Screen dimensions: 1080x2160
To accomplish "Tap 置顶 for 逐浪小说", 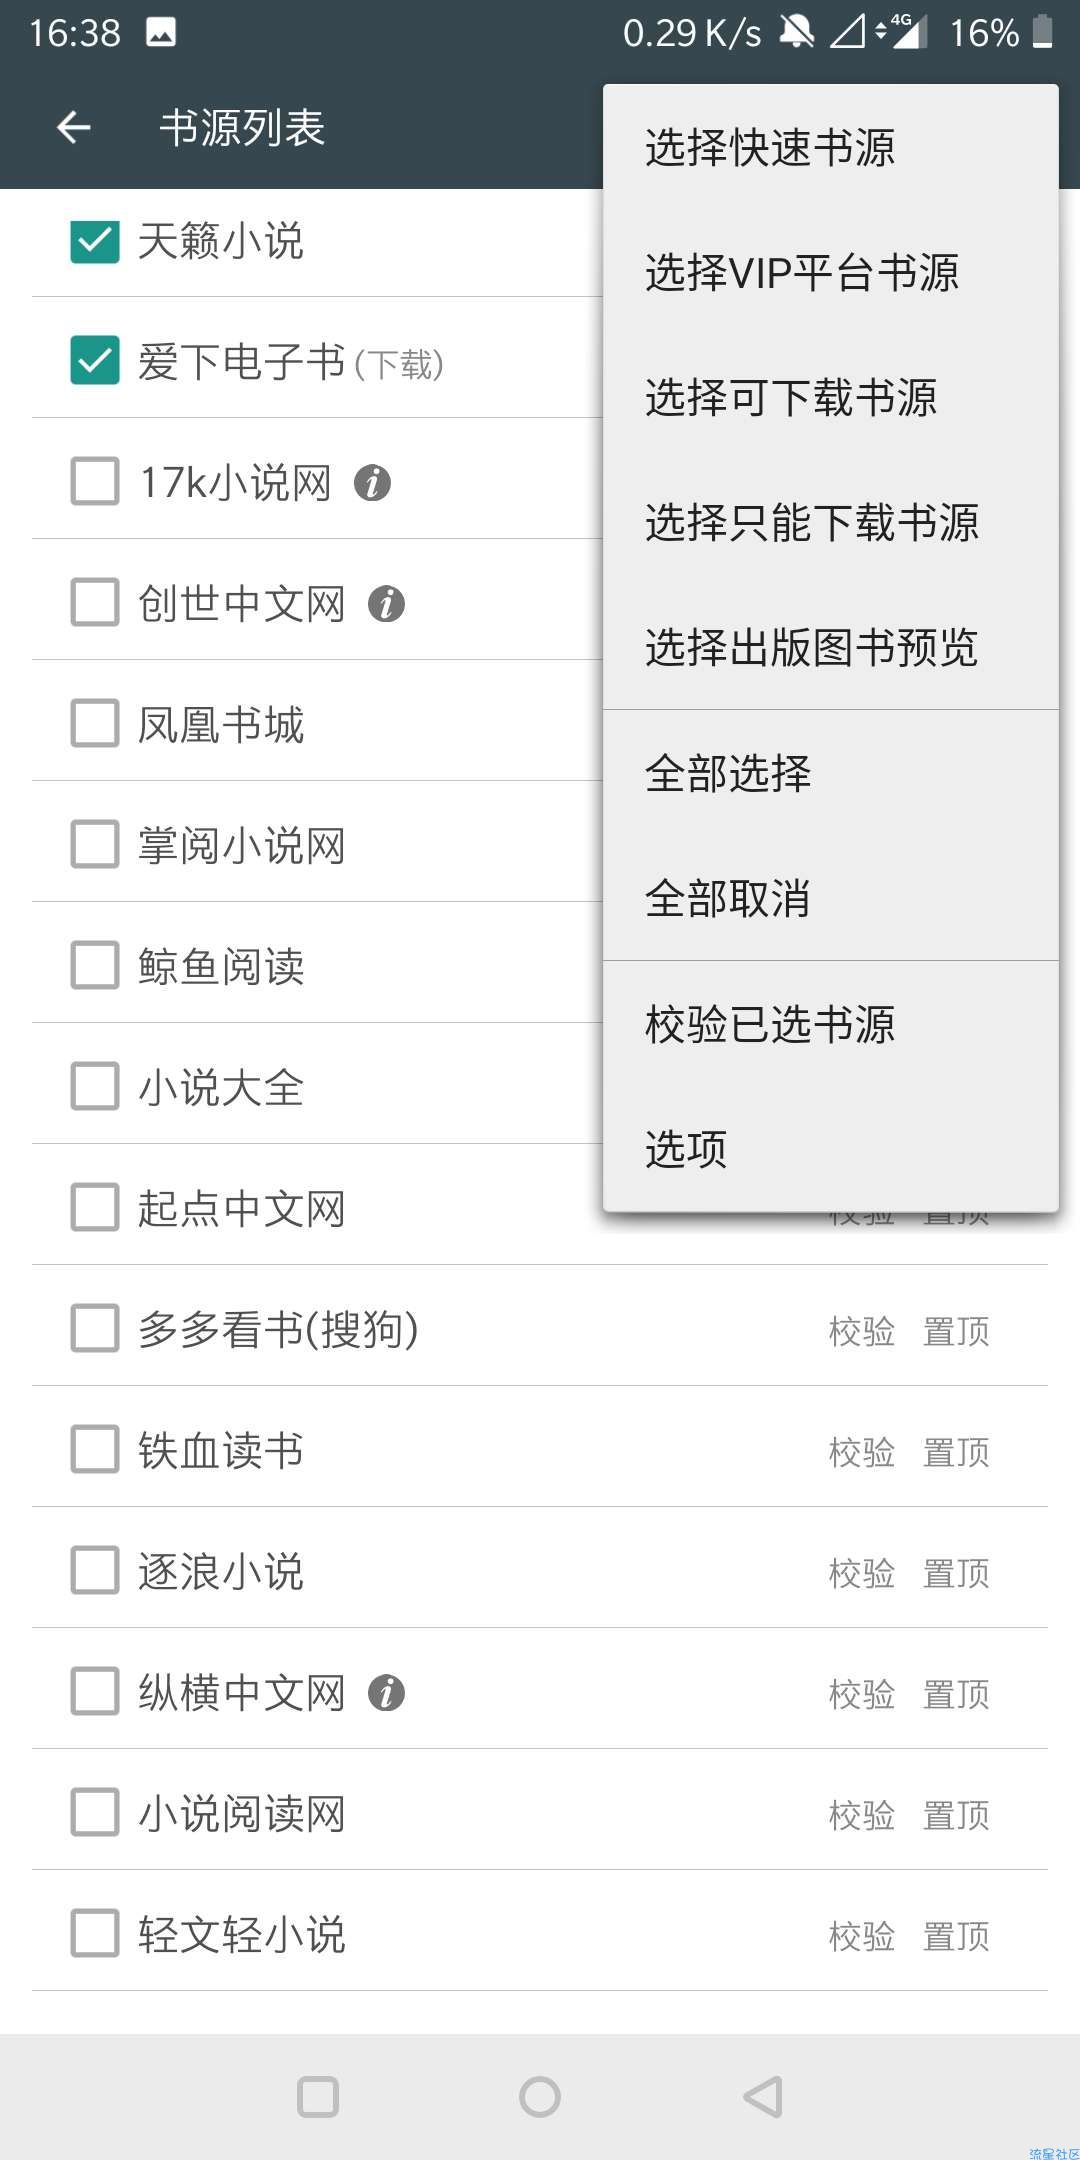I will coord(956,1573).
